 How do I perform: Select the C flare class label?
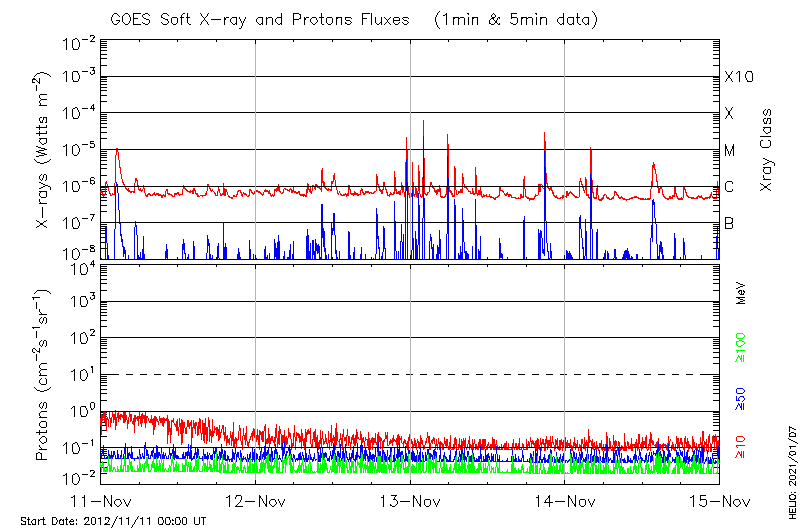(x=729, y=187)
